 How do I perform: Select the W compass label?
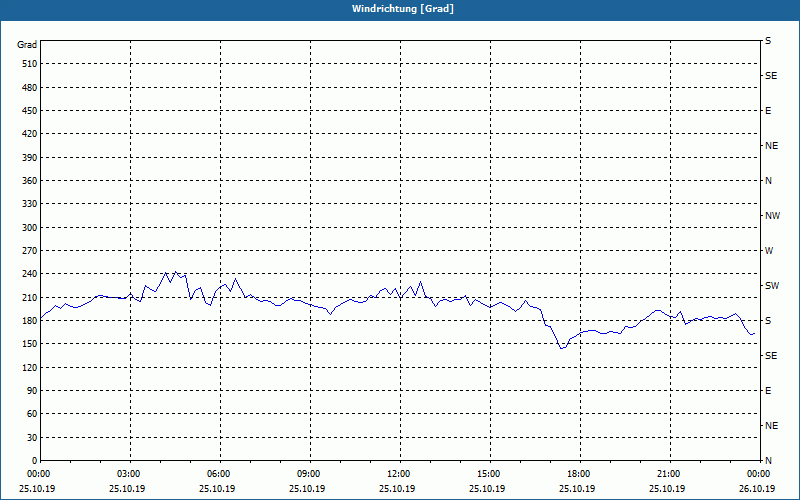click(x=769, y=251)
